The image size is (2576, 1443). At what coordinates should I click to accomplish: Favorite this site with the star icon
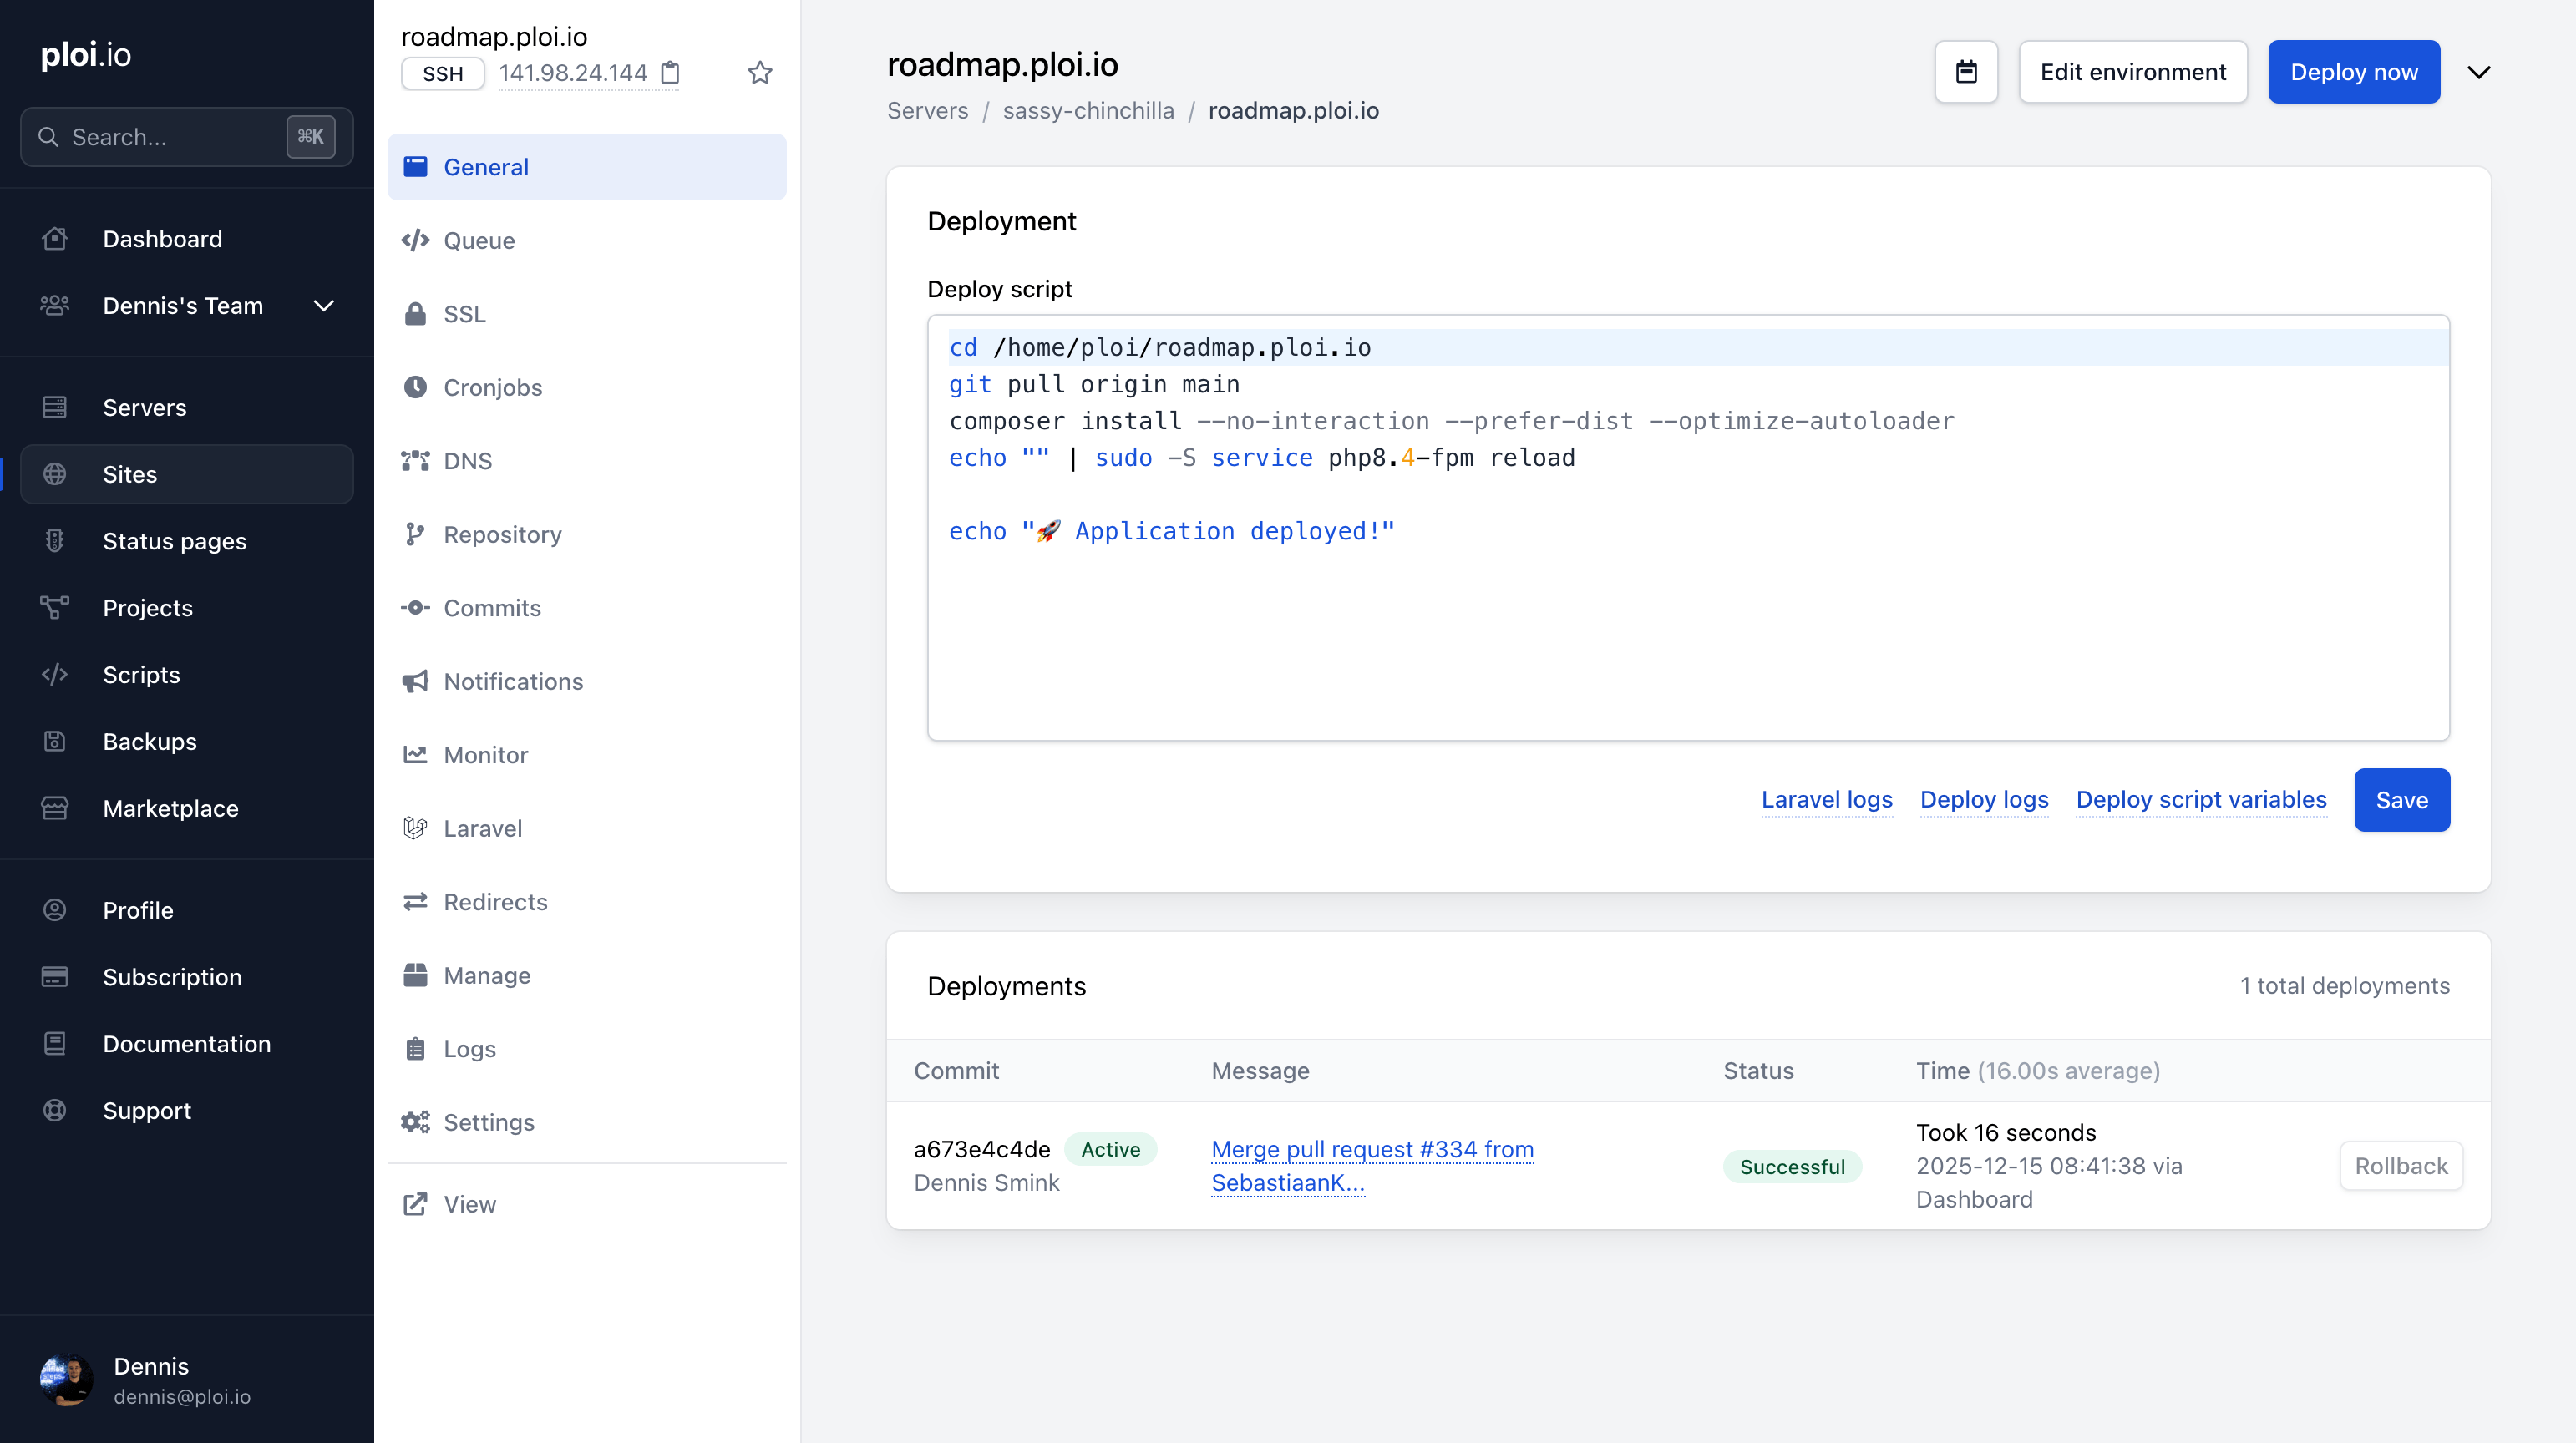tap(760, 73)
